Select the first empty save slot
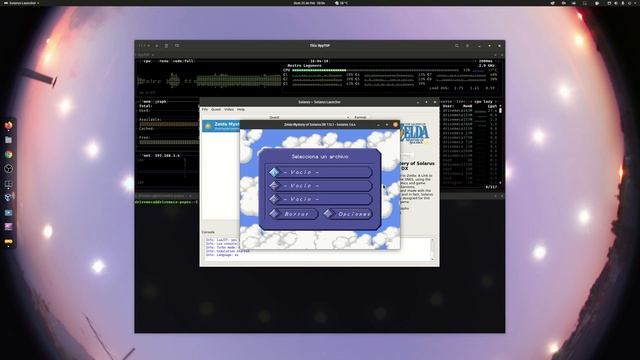Viewport: 640px width, 360px height. click(320, 172)
